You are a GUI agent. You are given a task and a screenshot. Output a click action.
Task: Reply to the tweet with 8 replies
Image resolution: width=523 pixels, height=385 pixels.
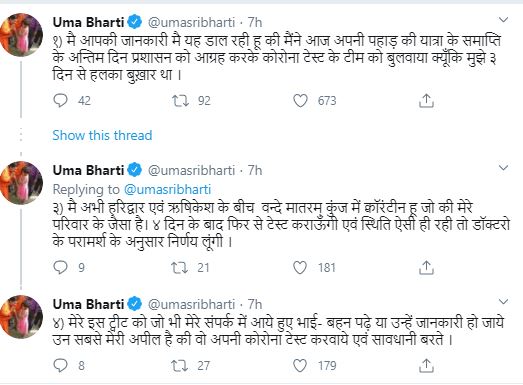(60, 365)
